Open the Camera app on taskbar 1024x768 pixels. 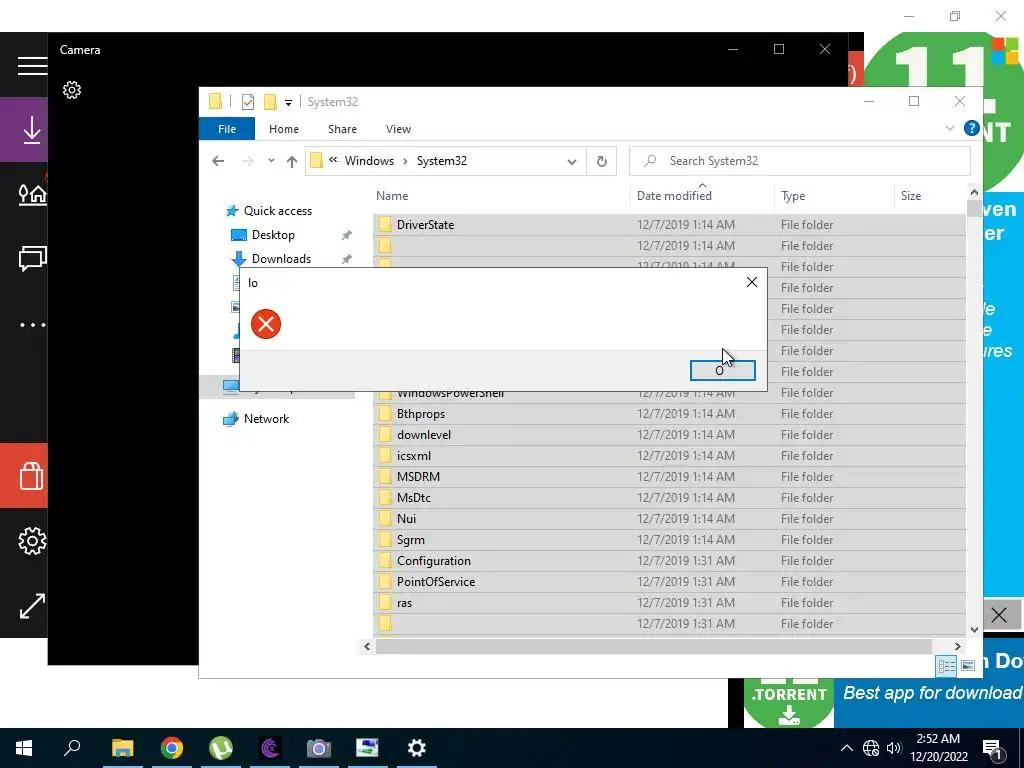click(x=319, y=748)
